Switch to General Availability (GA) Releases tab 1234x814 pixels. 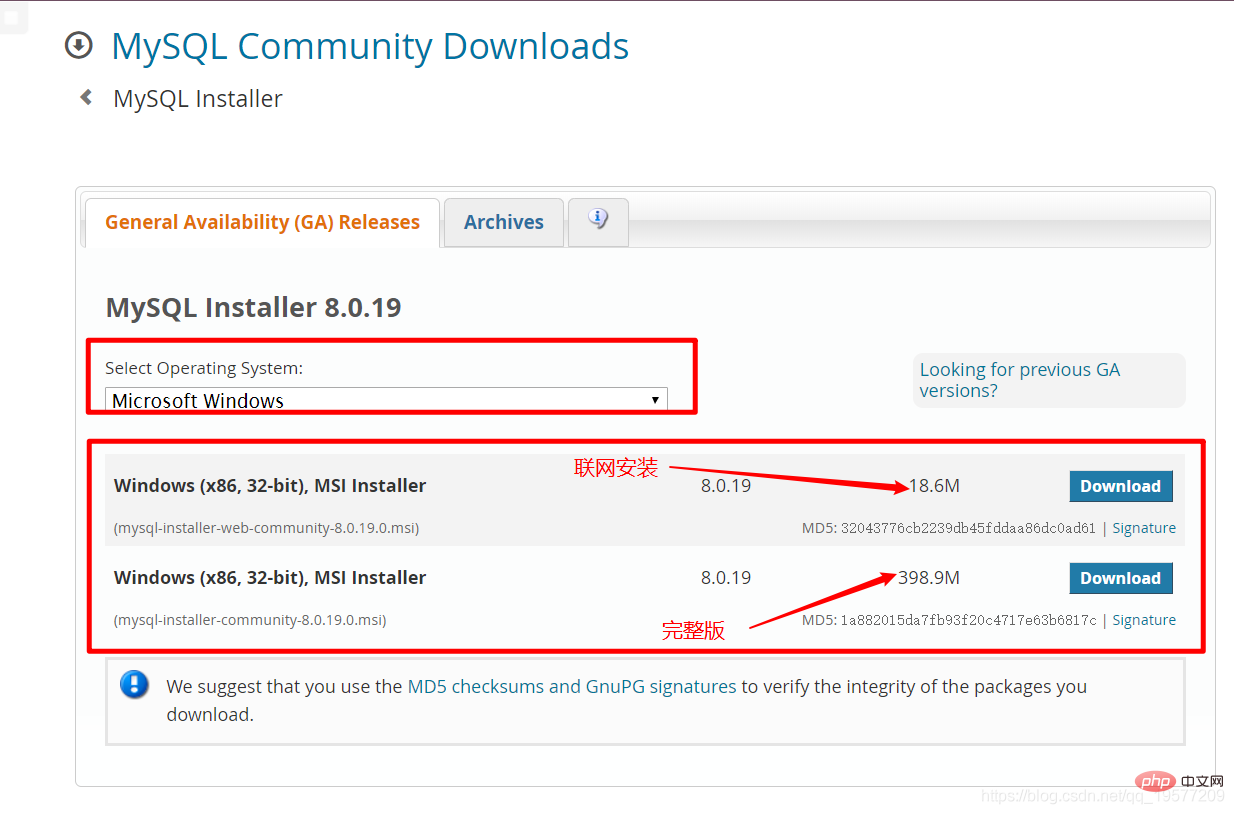(262, 222)
